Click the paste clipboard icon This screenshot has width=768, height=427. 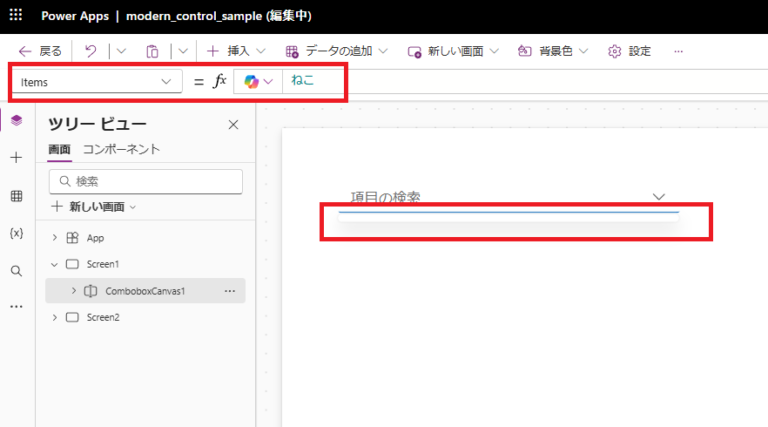click(x=152, y=51)
